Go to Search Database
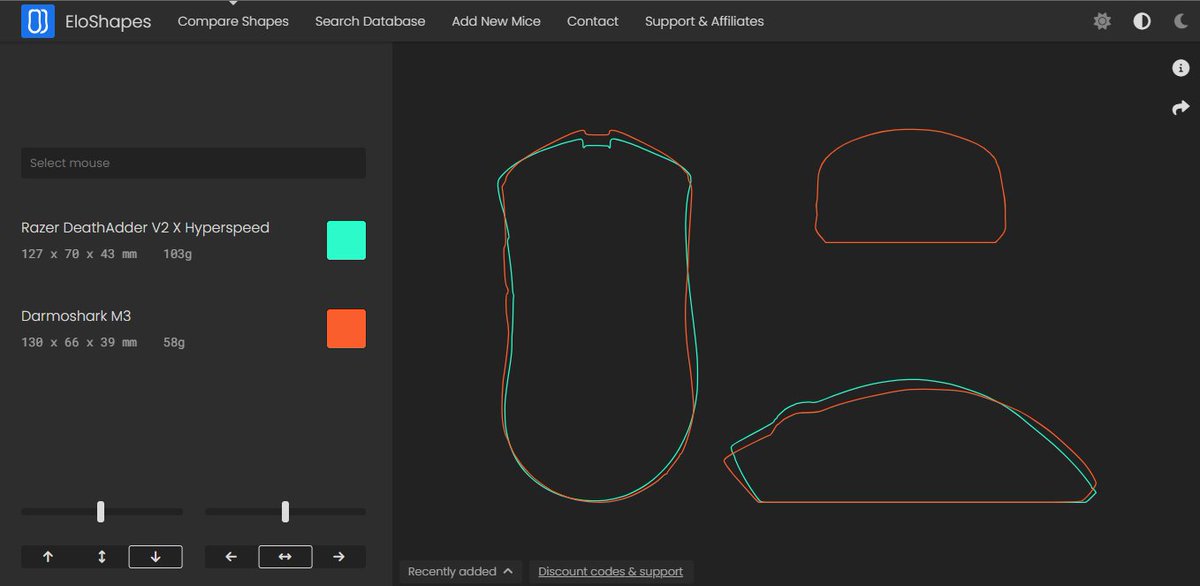The width and height of the screenshot is (1200, 586). point(370,20)
